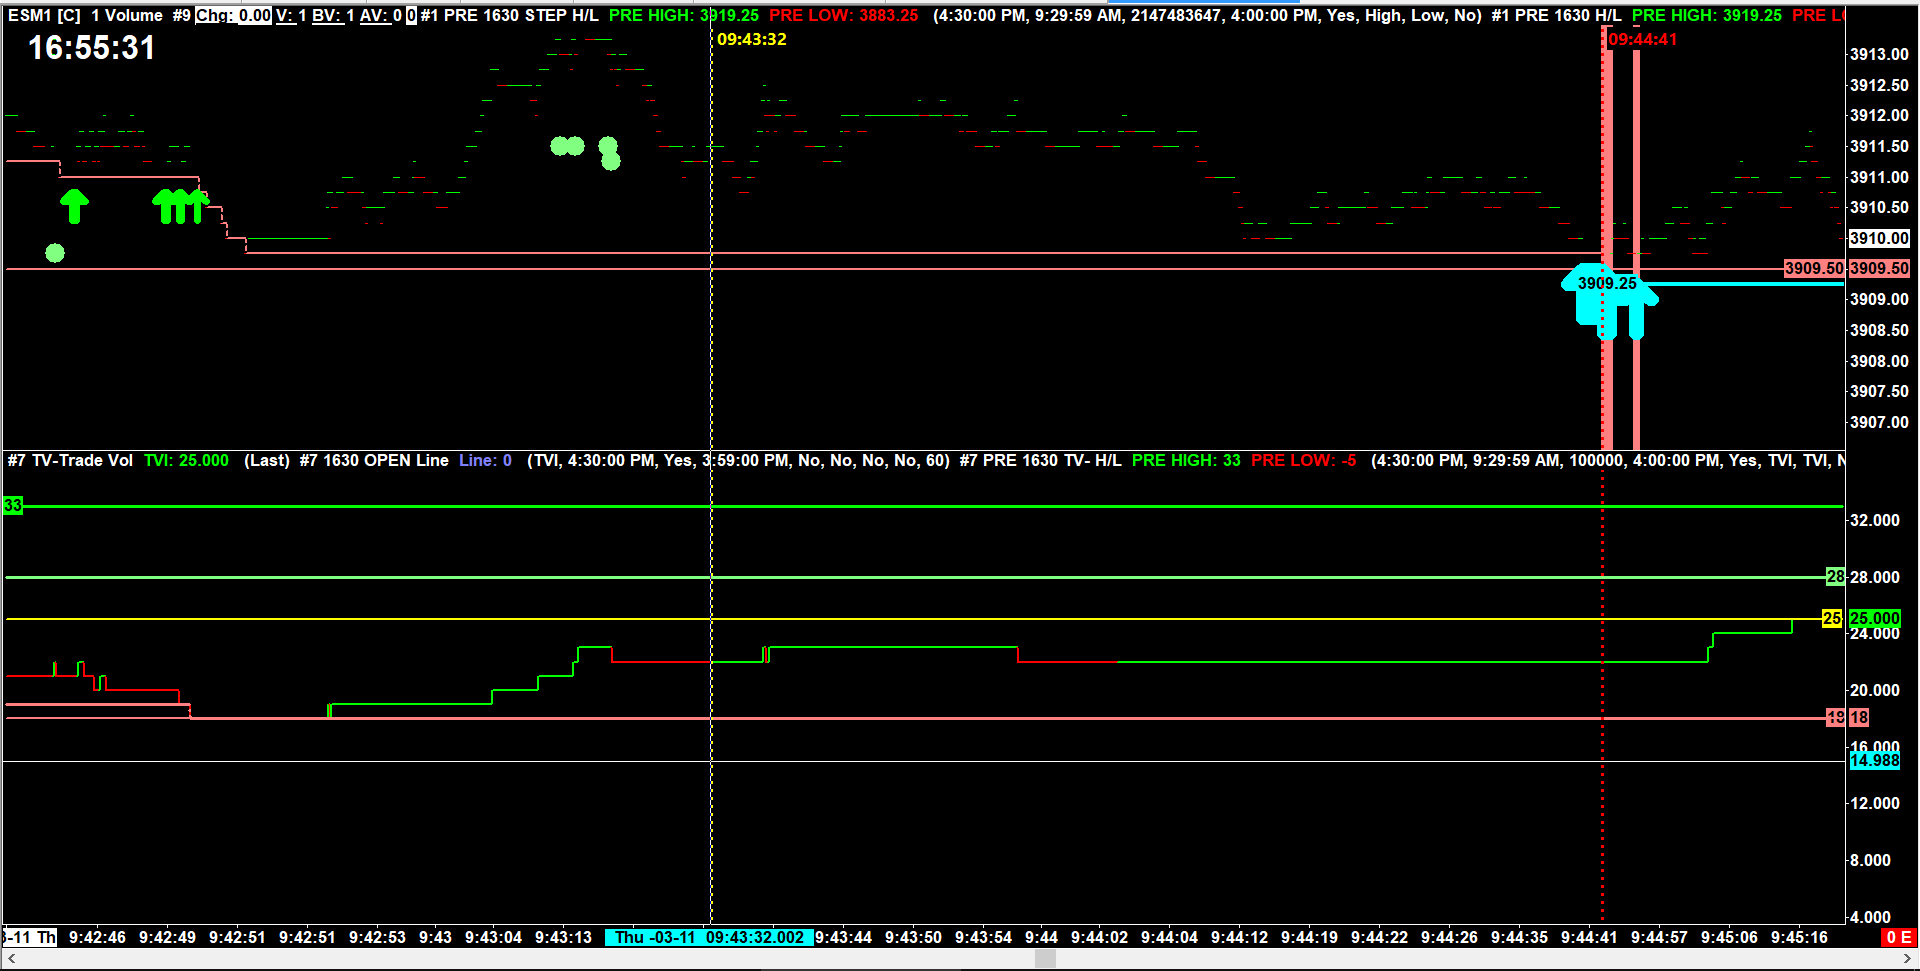Click the 3909.00 price on the scale
Viewport: 1920px width, 971px height.
point(1879,299)
